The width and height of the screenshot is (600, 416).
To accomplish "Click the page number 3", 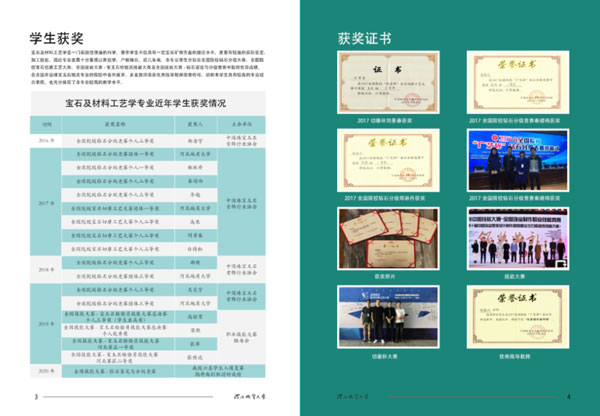I will [x=36, y=396].
